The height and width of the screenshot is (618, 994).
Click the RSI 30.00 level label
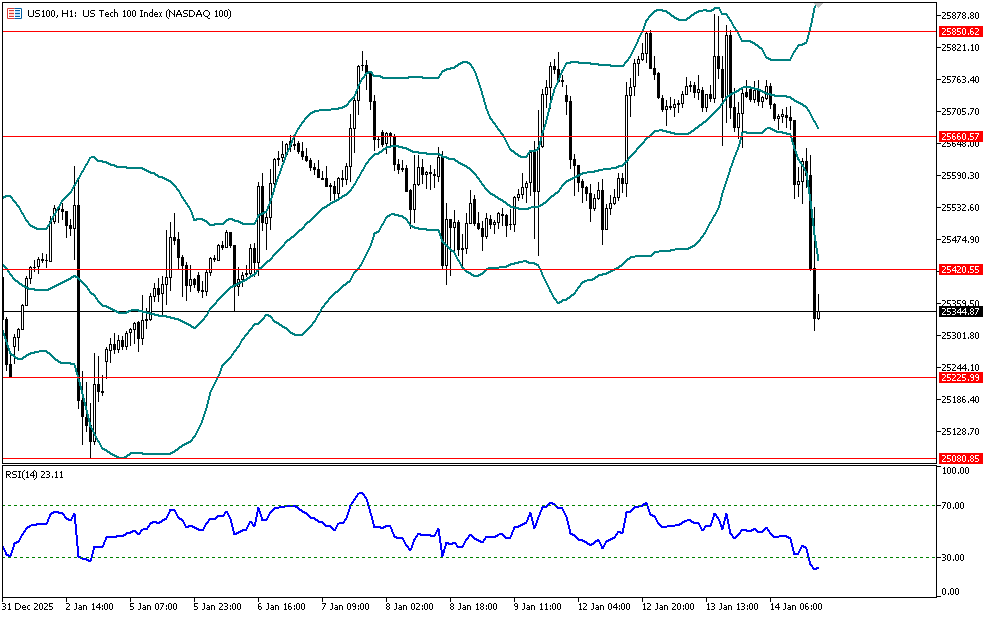(952, 558)
